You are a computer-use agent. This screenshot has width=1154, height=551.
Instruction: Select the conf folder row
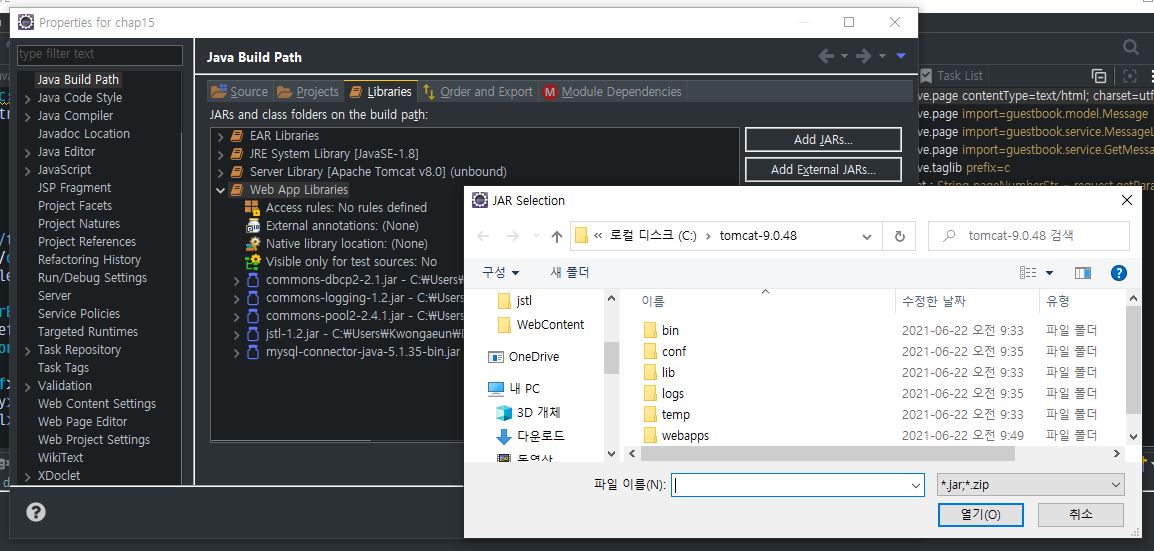point(868,352)
